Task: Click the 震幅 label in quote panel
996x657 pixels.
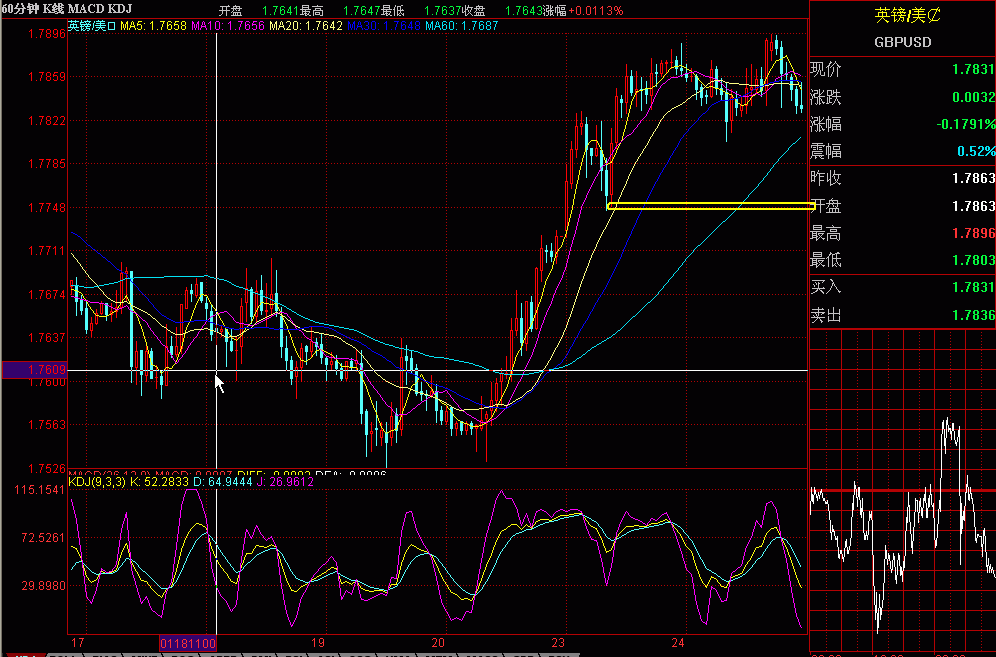Action: point(826,151)
